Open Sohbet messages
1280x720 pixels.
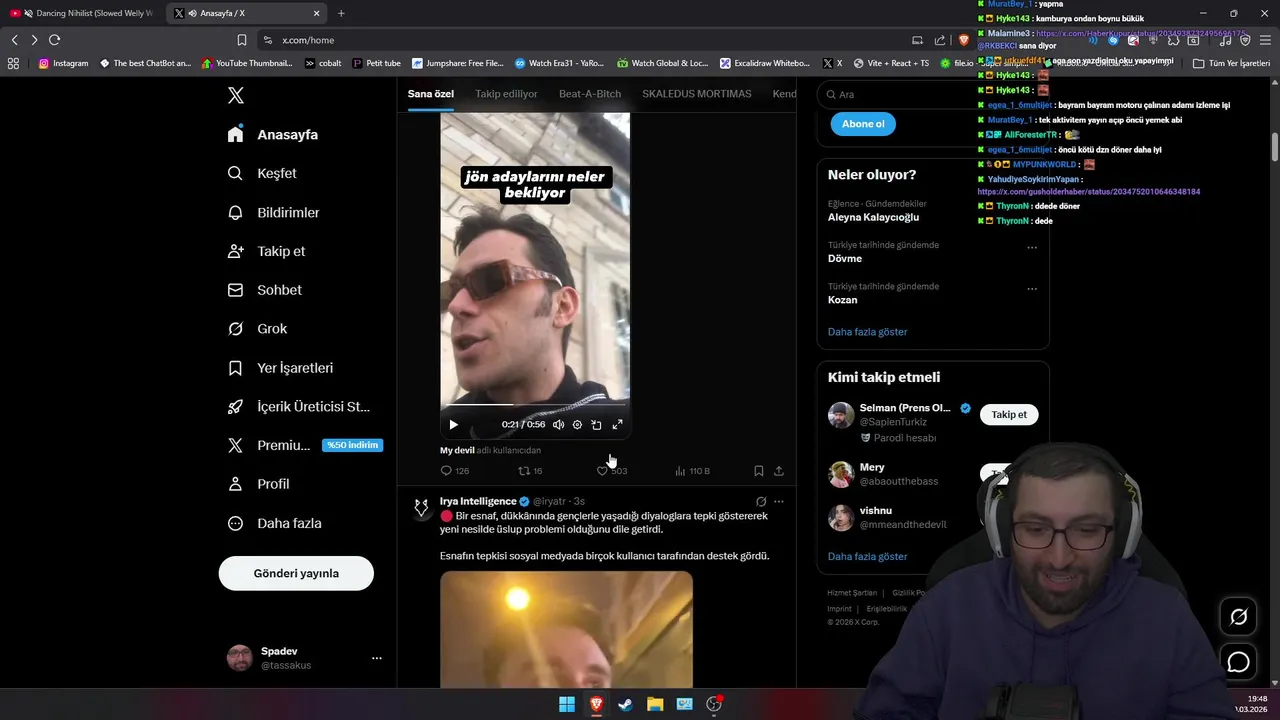tap(265, 290)
